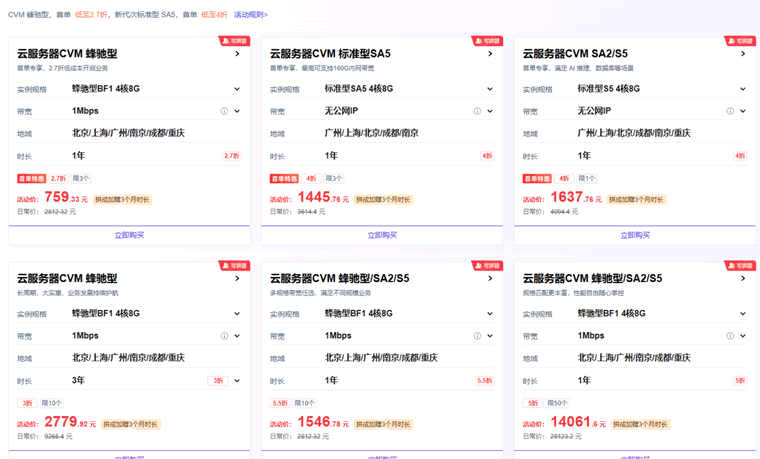Expand 1Mbps bandwidth dropdown on 1546.78 元 card
Image resolution: width=760 pixels, height=459 pixels.
click(x=490, y=336)
